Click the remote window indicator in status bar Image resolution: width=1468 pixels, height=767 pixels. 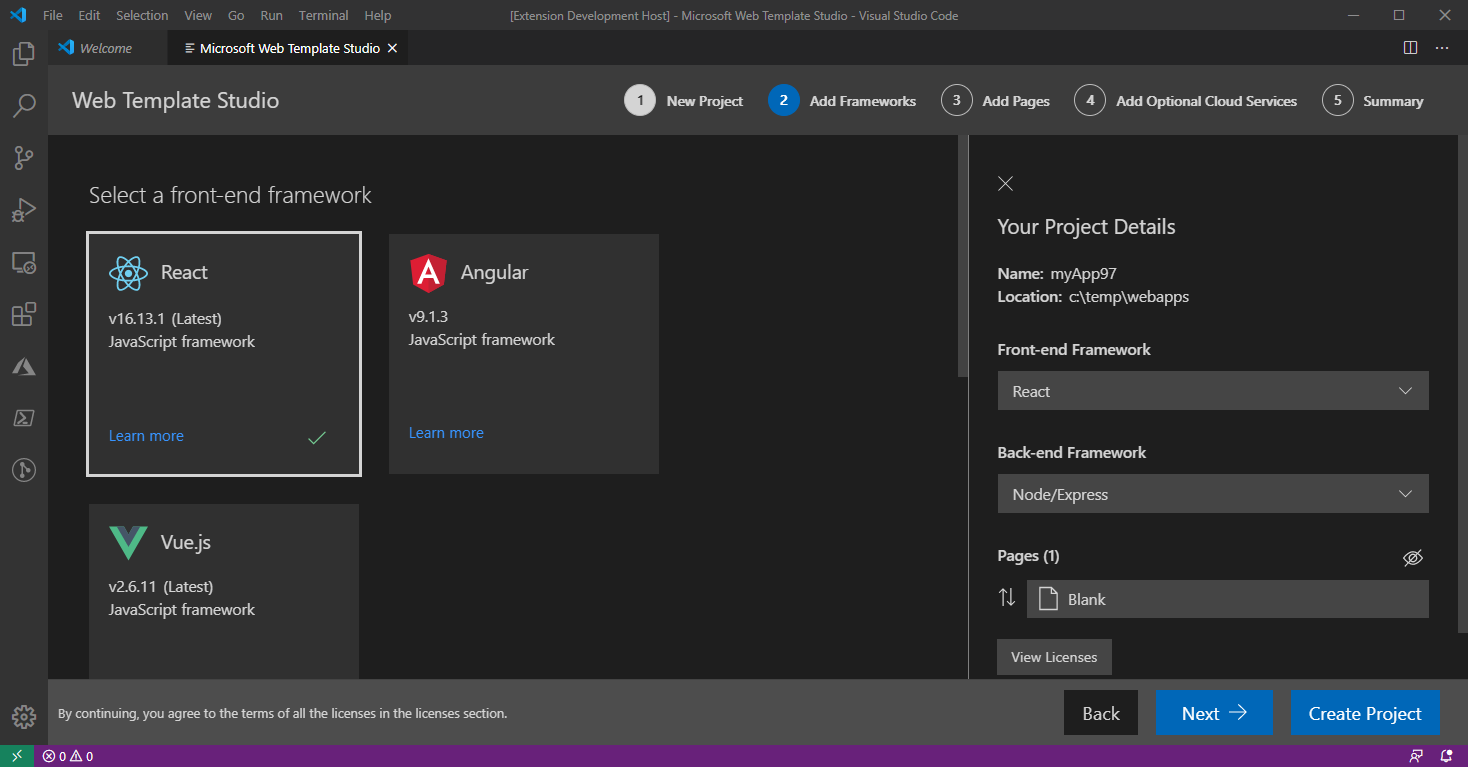[x=17, y=756]
